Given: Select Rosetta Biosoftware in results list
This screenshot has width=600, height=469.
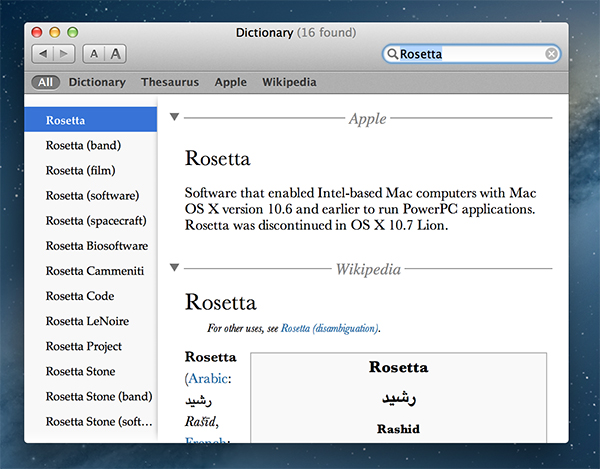Looking at the screenshot, I should [x=91, y=246].
